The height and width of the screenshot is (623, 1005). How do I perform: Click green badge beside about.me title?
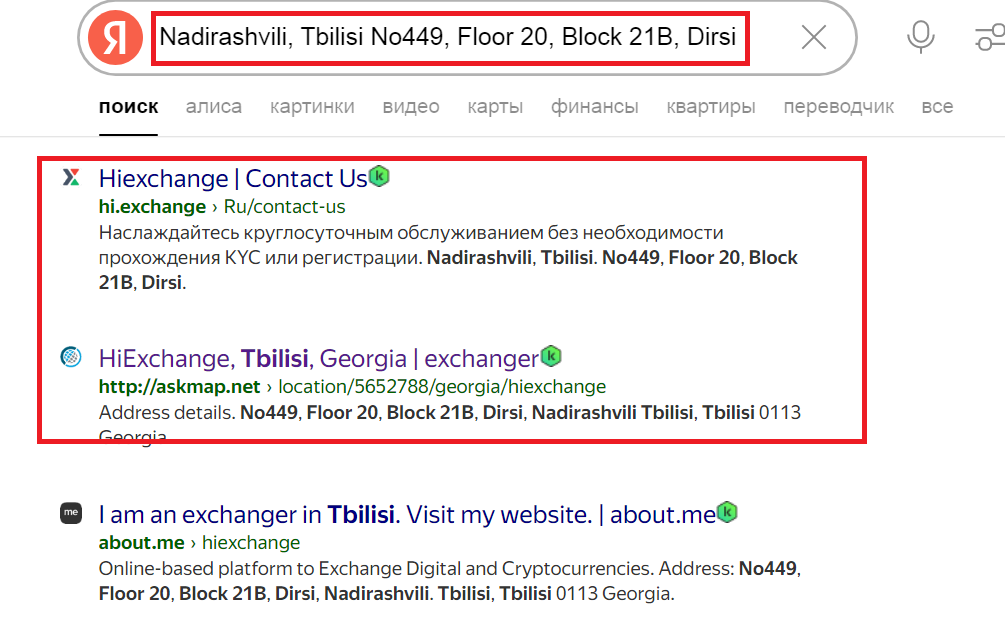[x=727, y=511]
